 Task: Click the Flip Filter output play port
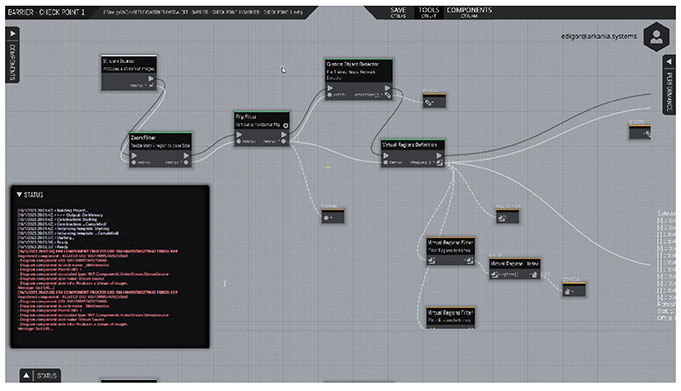[x=284, y=135]
